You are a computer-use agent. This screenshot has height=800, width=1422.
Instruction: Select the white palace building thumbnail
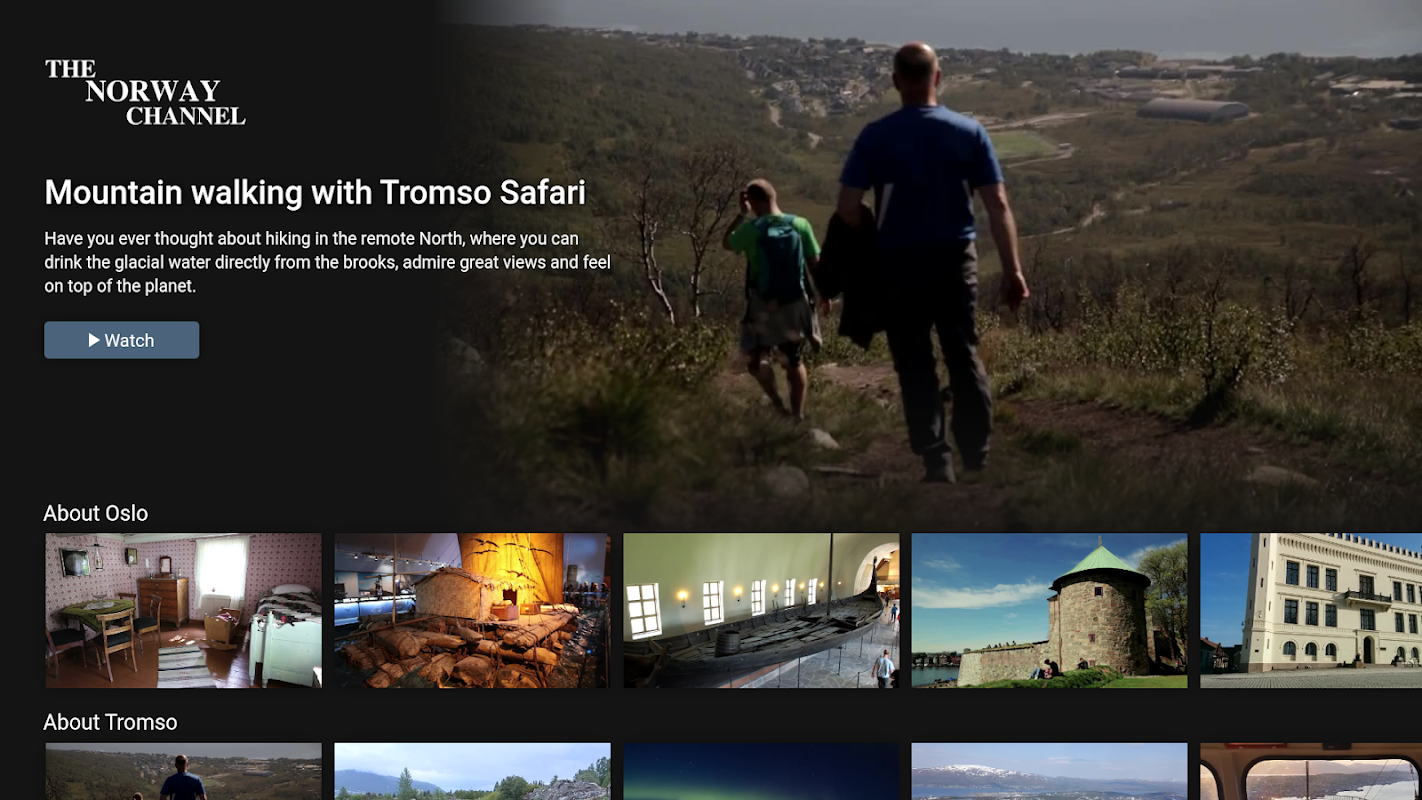pyautogui.click(x=1311, y=610)
